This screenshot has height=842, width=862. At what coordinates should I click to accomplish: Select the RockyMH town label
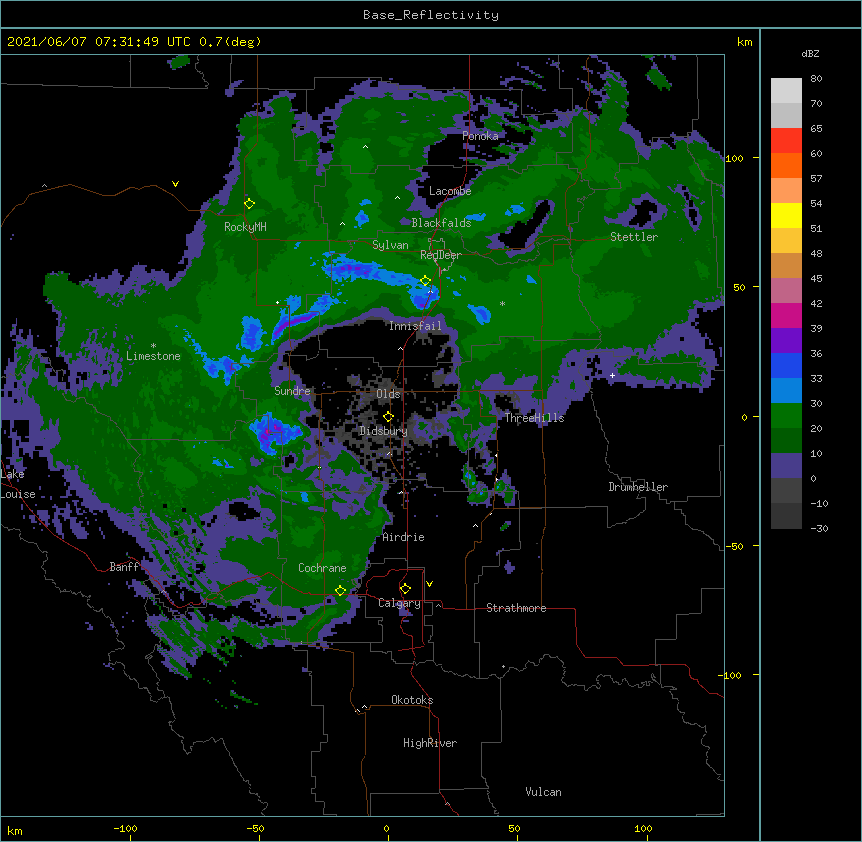click(245, 227)
